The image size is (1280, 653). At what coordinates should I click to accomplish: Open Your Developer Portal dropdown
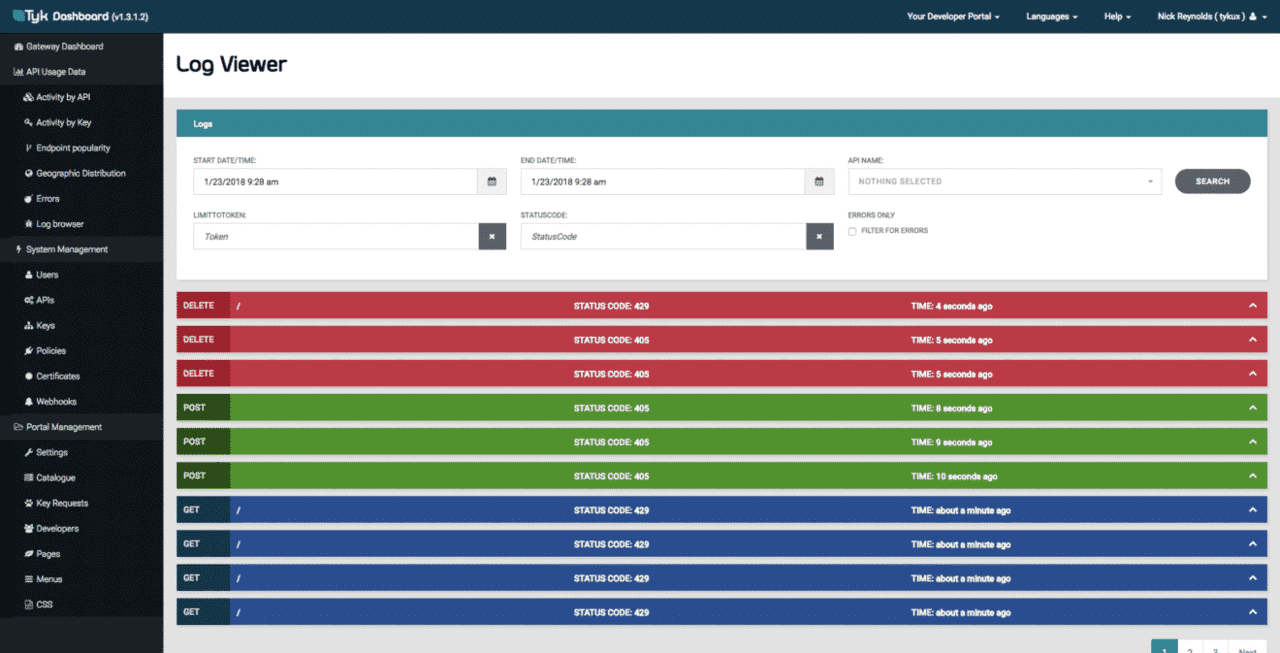pos(952,17)
